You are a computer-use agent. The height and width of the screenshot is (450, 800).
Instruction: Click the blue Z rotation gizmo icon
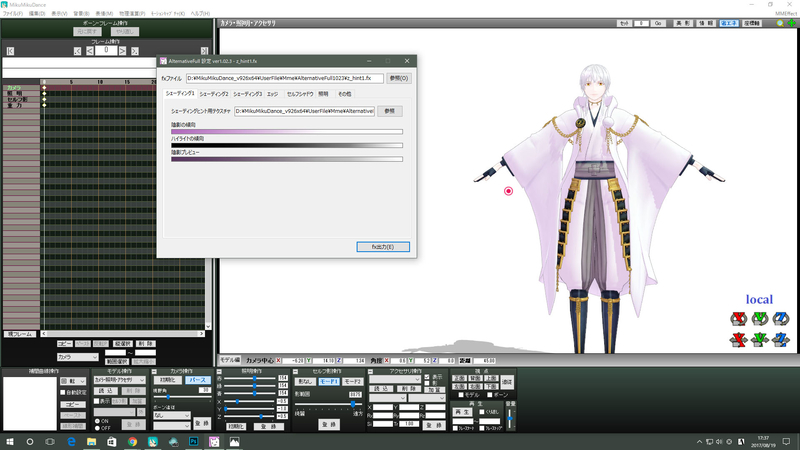[781, 319]
